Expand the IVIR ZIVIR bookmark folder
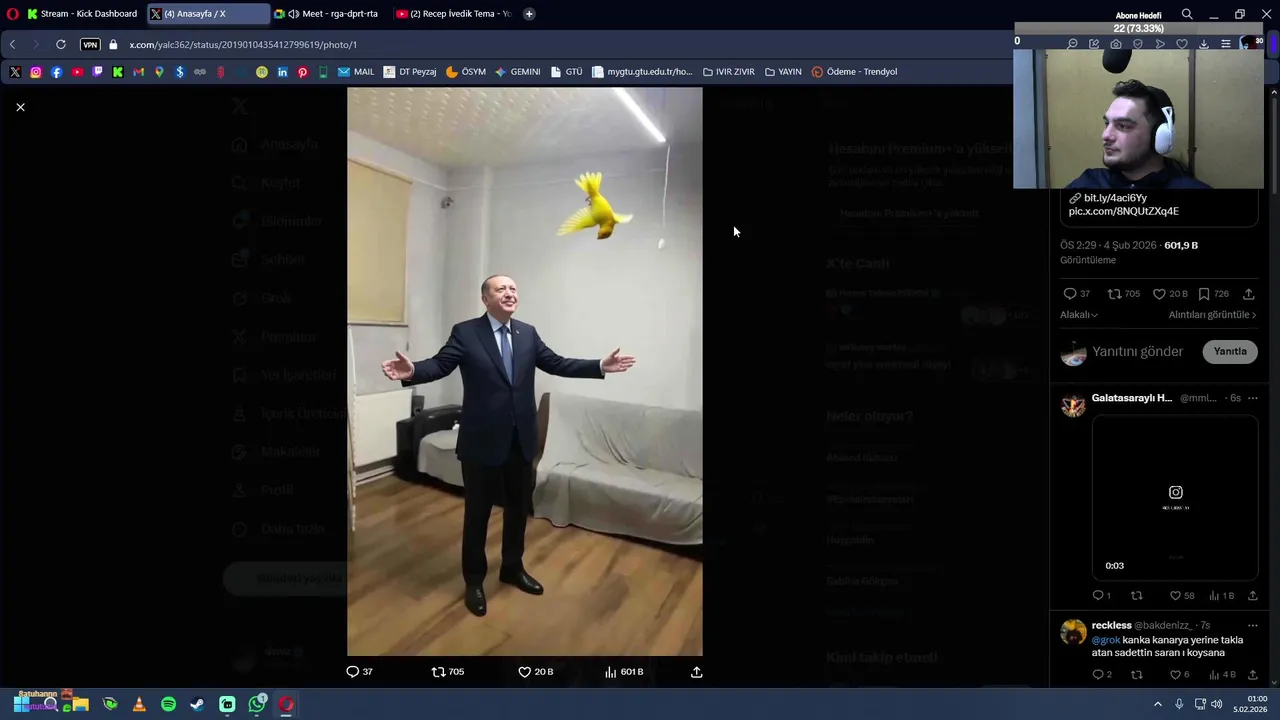This screenshot has height=720, width=1280. [x=729, y=72]
